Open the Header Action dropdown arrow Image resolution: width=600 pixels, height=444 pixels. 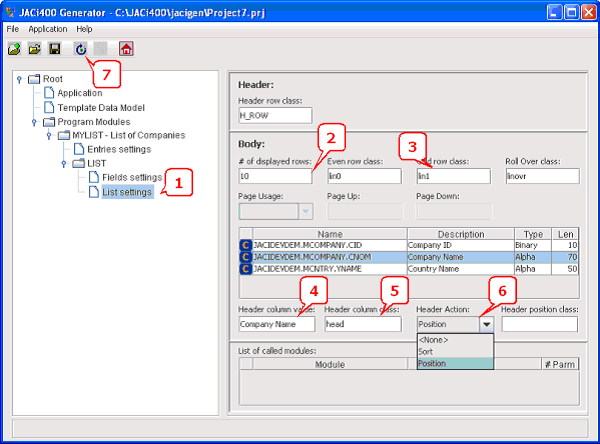[x=485, y=324]
